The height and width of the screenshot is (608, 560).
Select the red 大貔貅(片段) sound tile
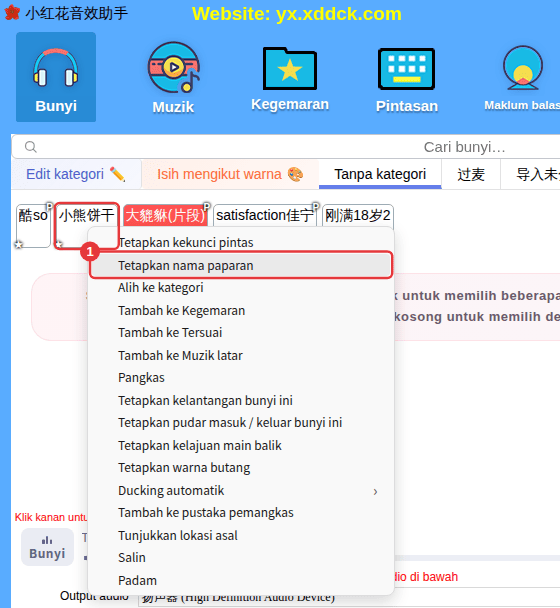[166, 215]
